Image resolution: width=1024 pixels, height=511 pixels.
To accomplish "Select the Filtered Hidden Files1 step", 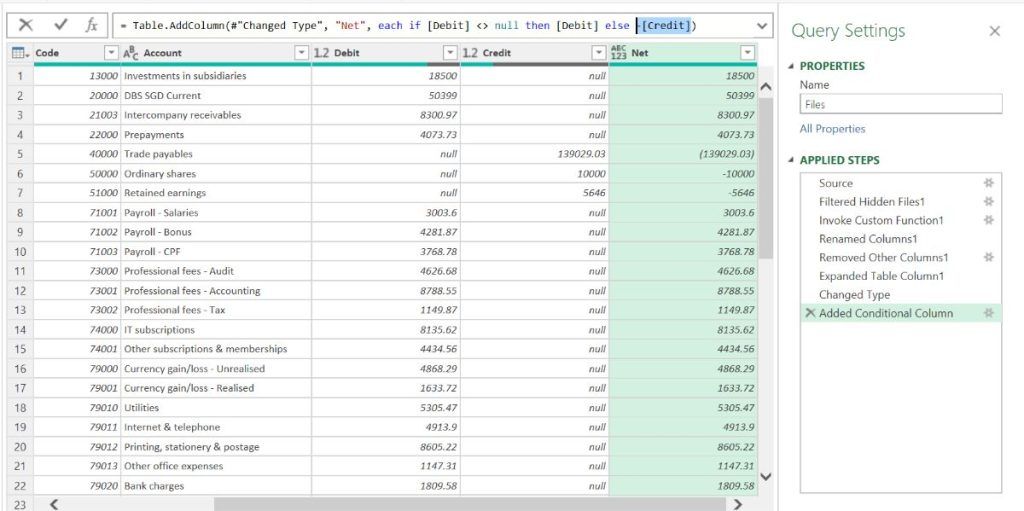I will (901, 202).
